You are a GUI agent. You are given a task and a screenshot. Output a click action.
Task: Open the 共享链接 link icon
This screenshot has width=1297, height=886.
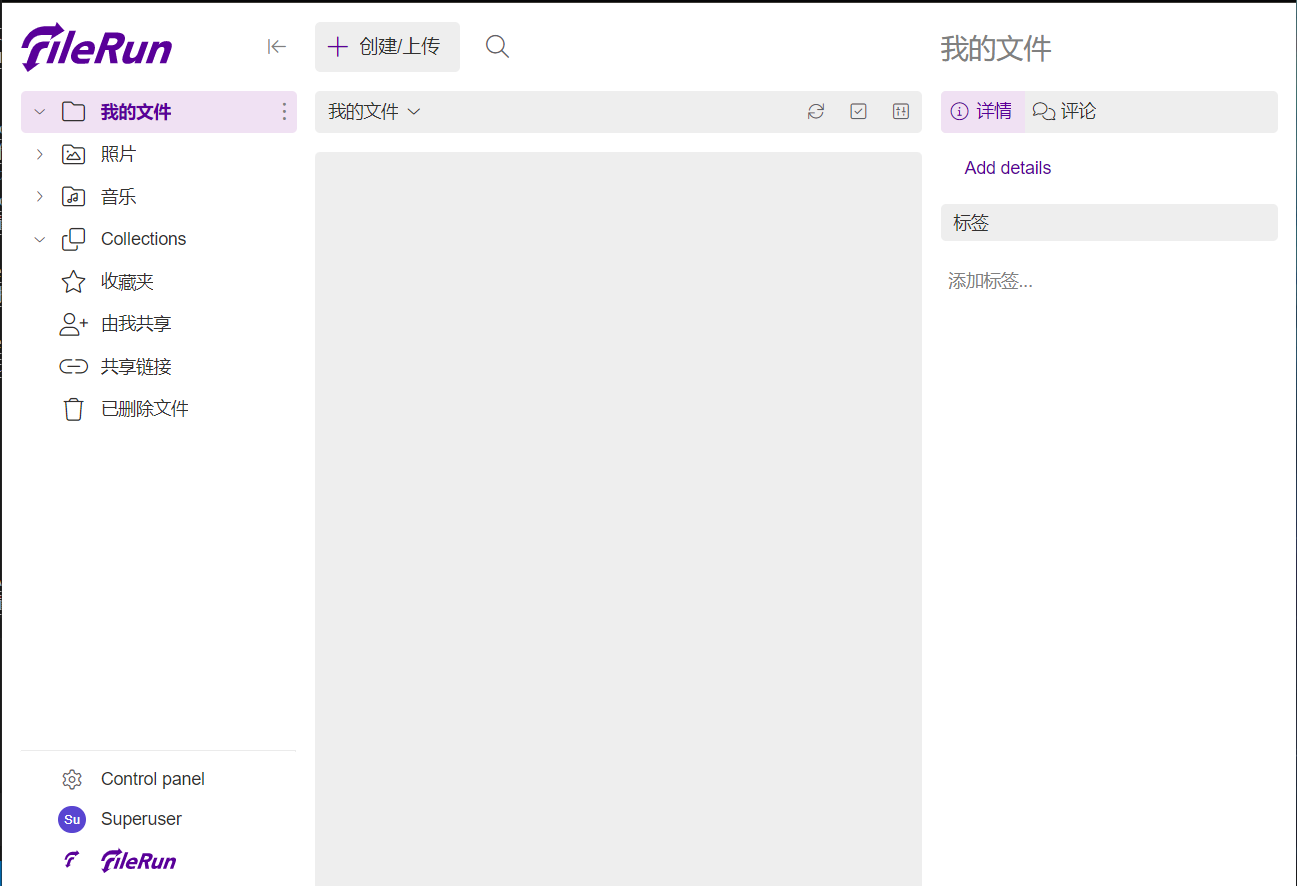click(x=72, y=366)
